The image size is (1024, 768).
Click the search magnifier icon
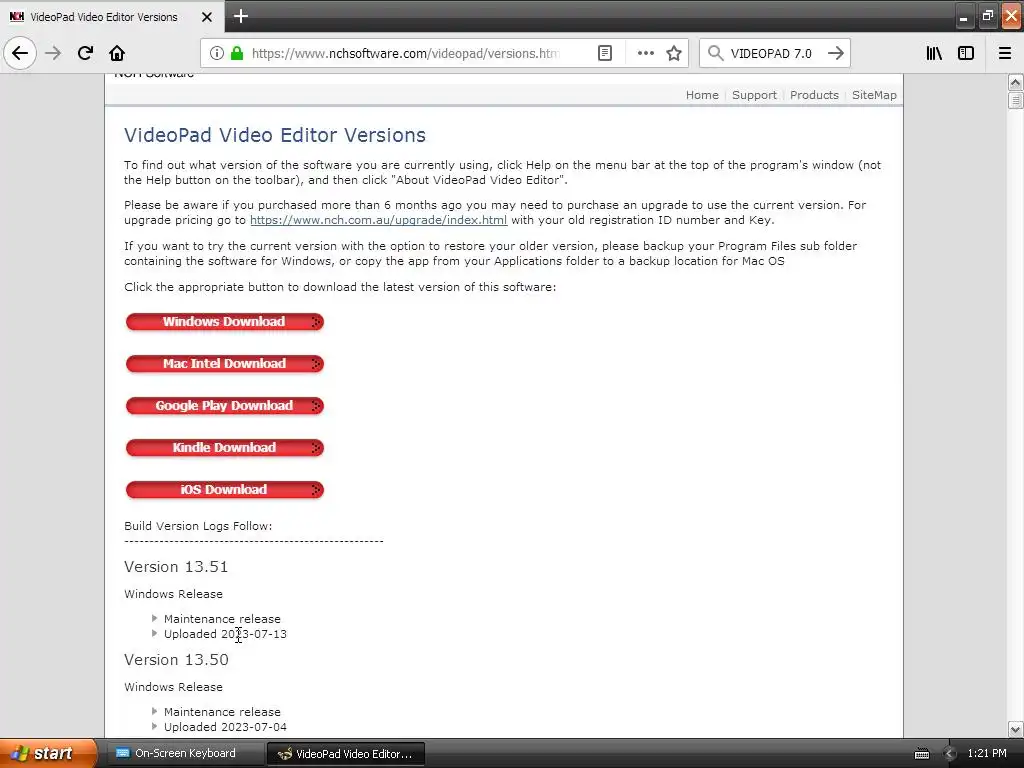716,53
